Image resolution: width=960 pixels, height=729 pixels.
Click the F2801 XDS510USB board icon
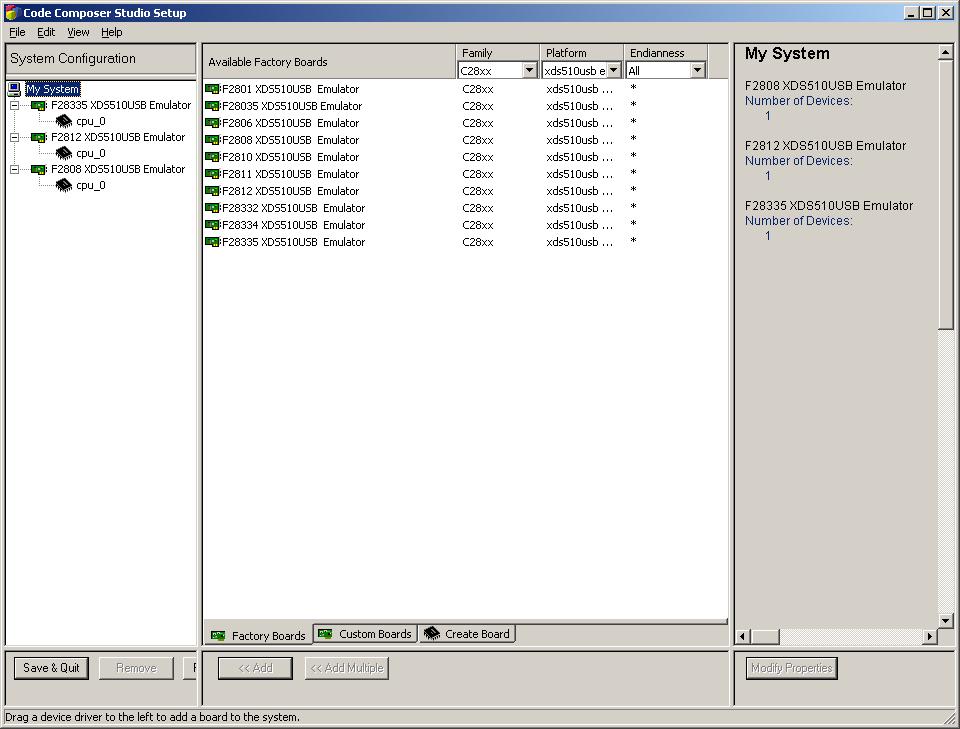tap(212, 89)
